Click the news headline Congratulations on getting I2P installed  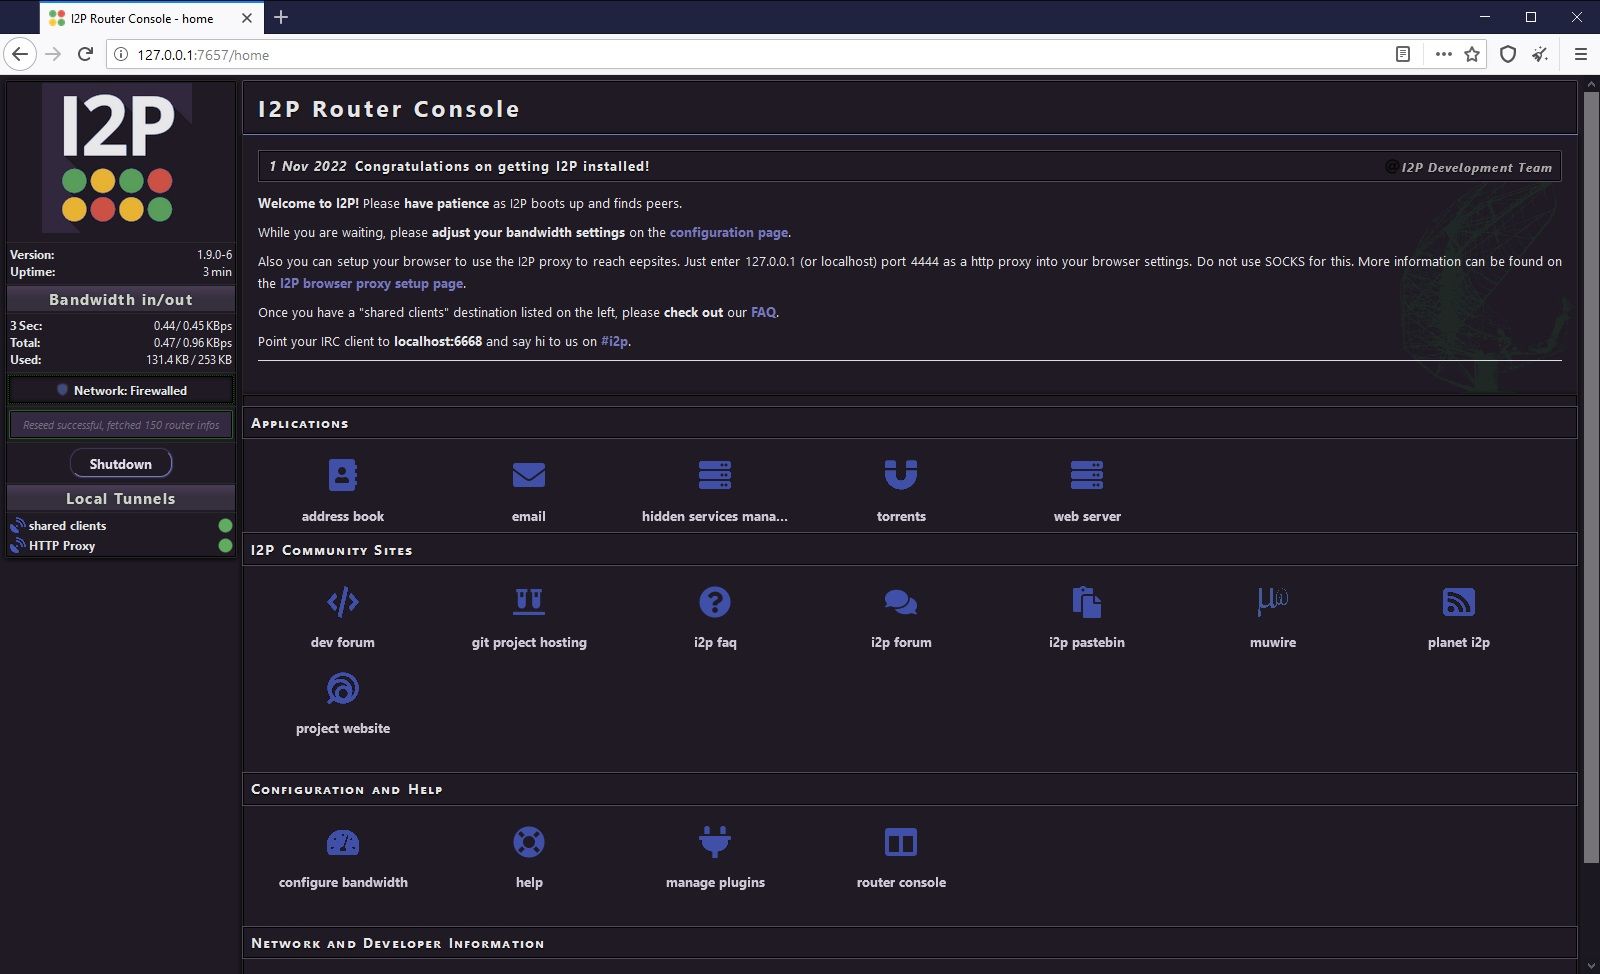(x=502, y=166)
